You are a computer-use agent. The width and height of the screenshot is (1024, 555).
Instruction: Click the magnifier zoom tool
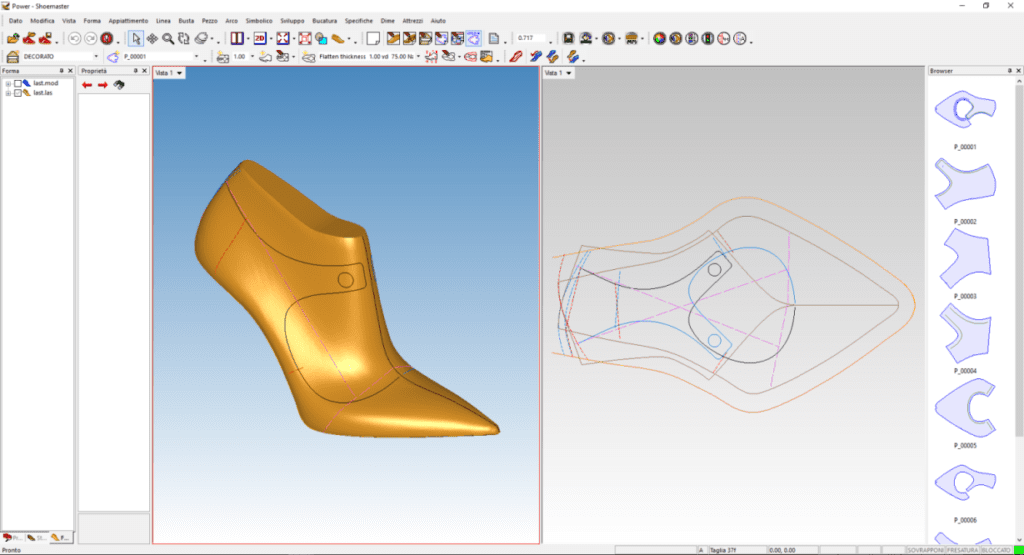pos(169,39)
